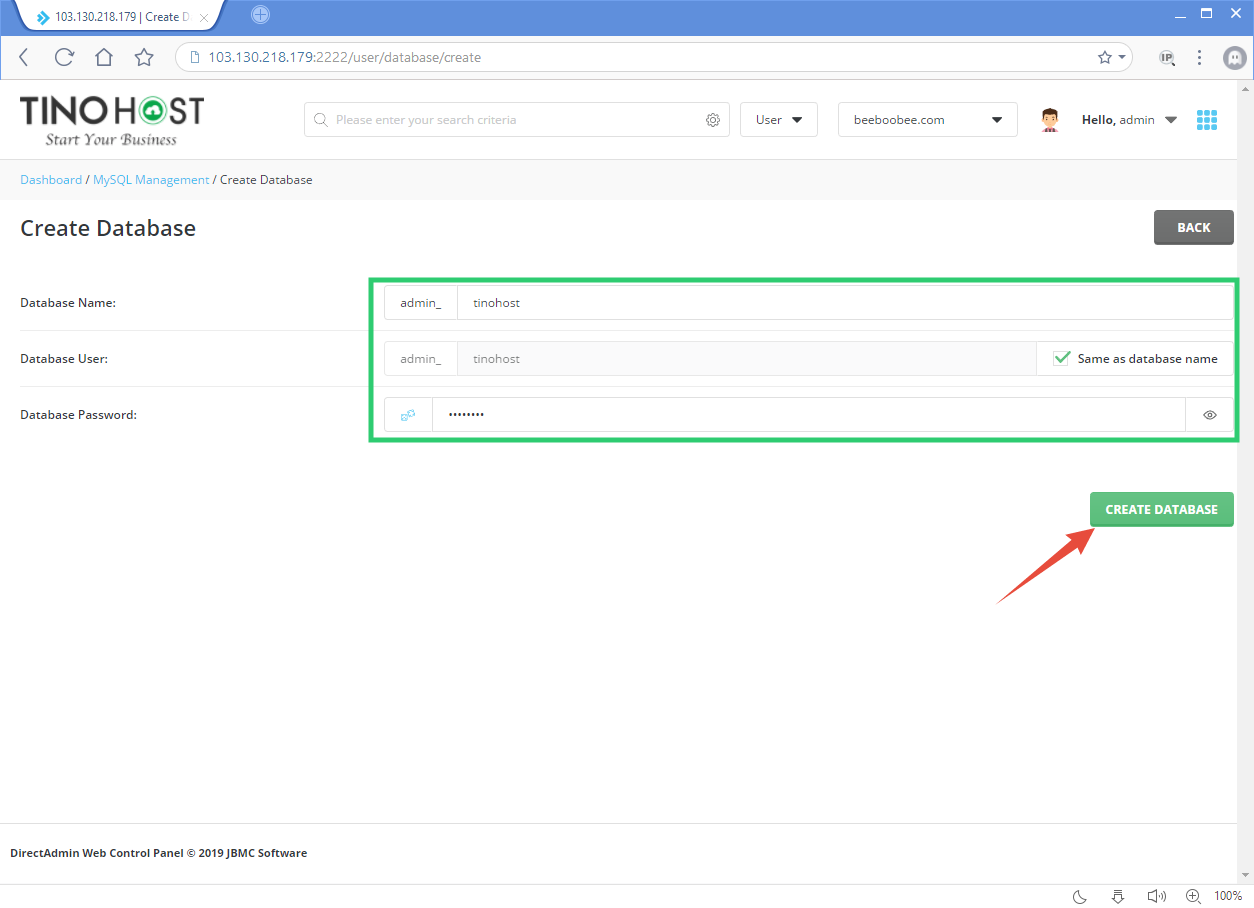Uncheck 'Same as database name'
Screen dimensions: 1254x908
[x=1061, y=357]
